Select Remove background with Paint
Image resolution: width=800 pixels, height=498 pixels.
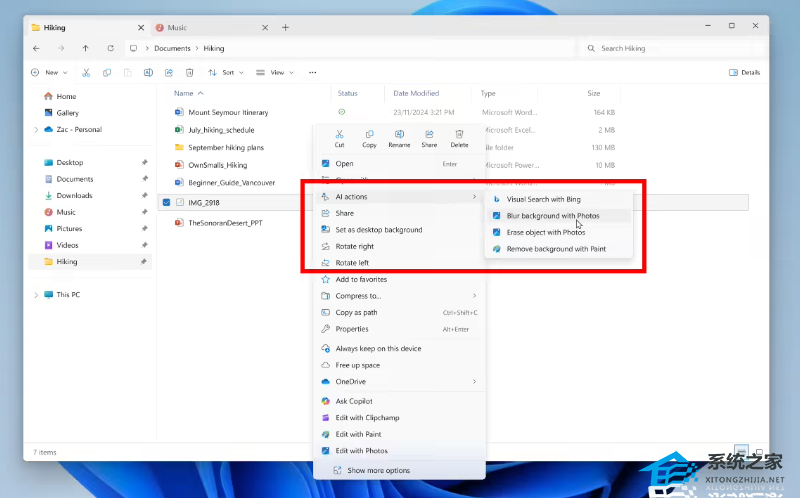coord(555,249)
